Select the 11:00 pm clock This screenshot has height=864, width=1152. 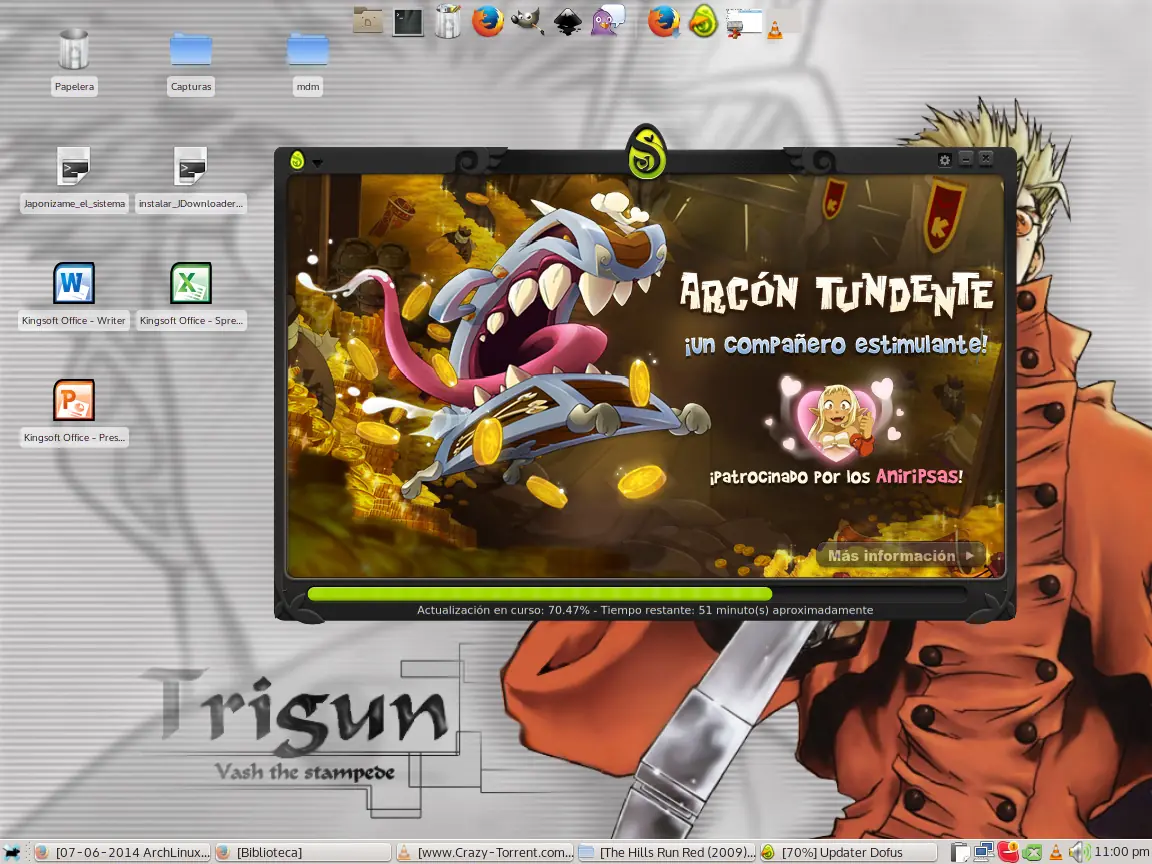[x=1121, y=852]
